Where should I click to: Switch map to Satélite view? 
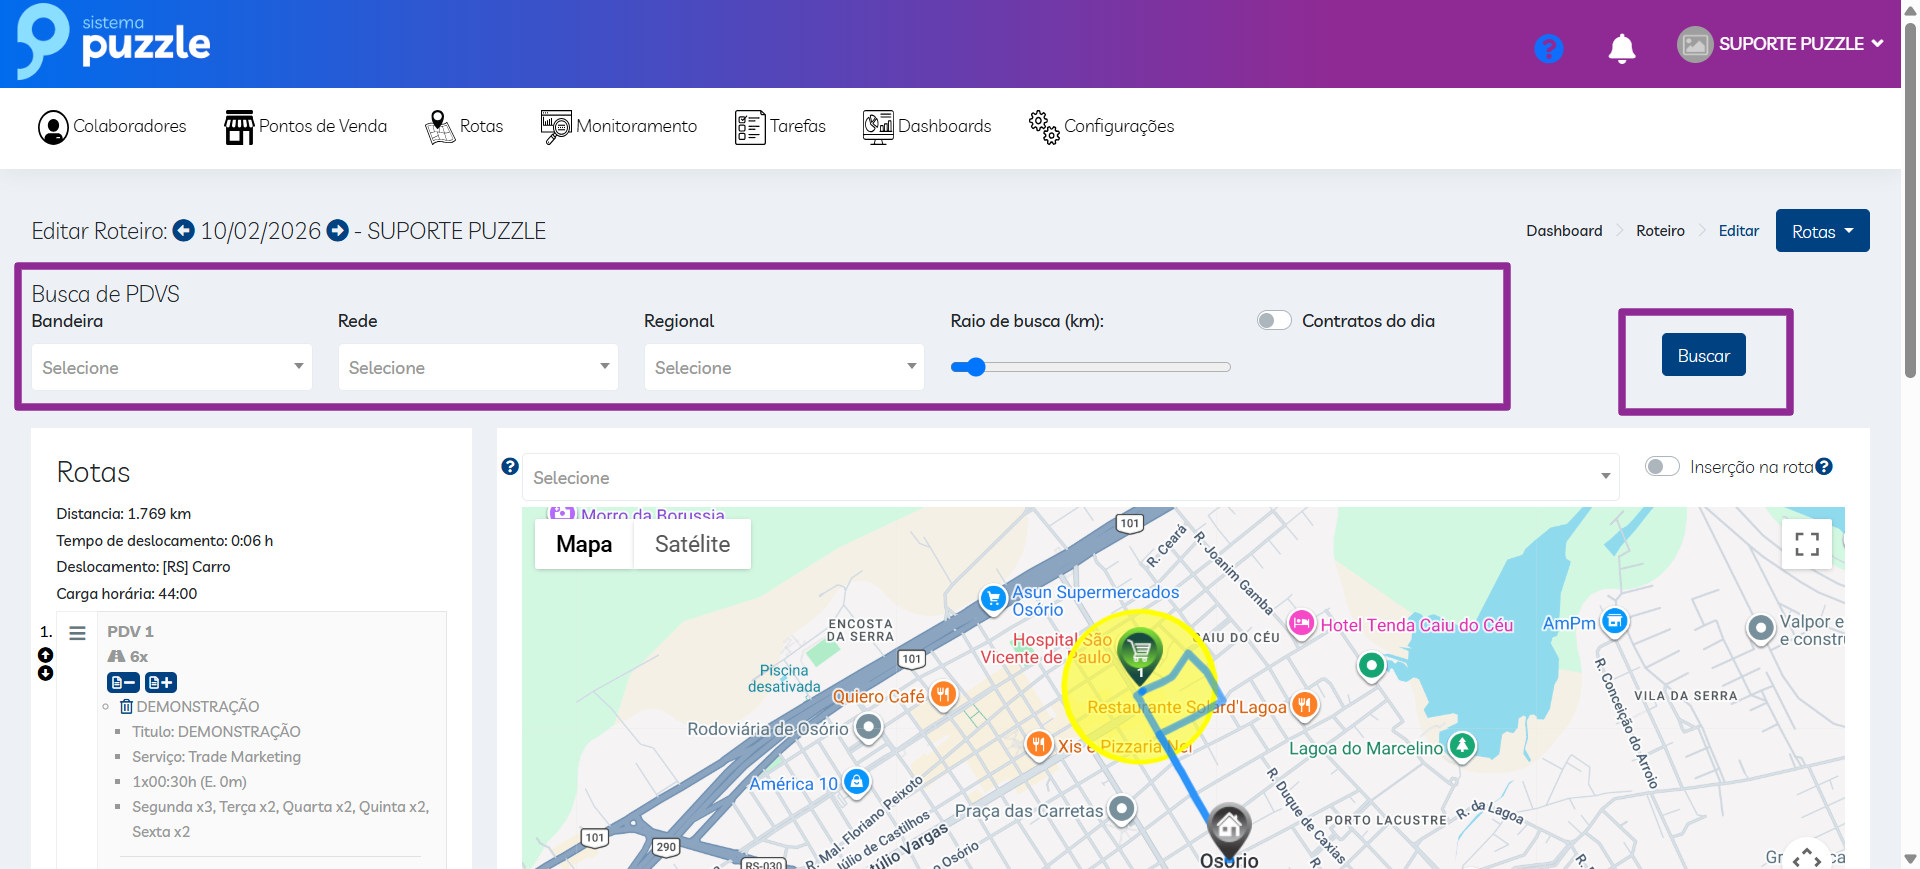pos(692,544)
